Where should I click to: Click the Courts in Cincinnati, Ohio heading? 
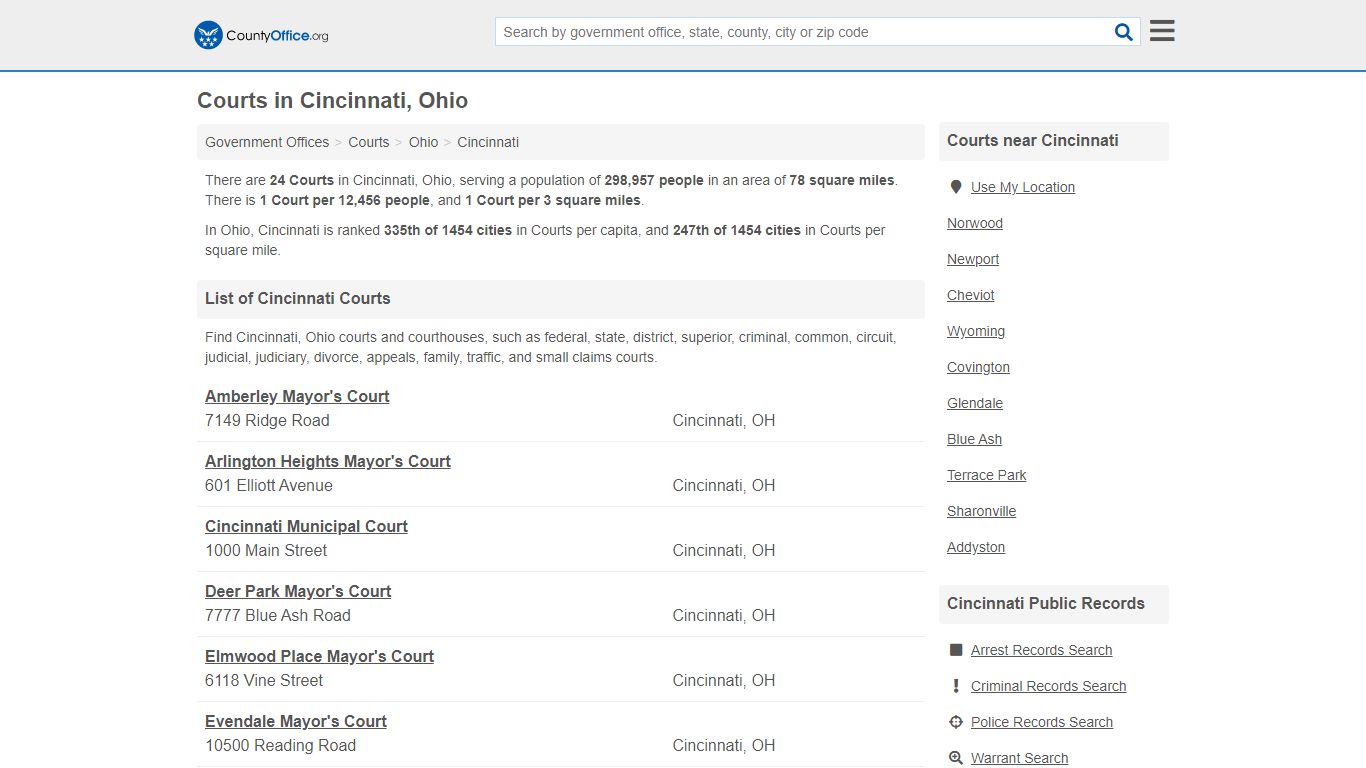333,101
